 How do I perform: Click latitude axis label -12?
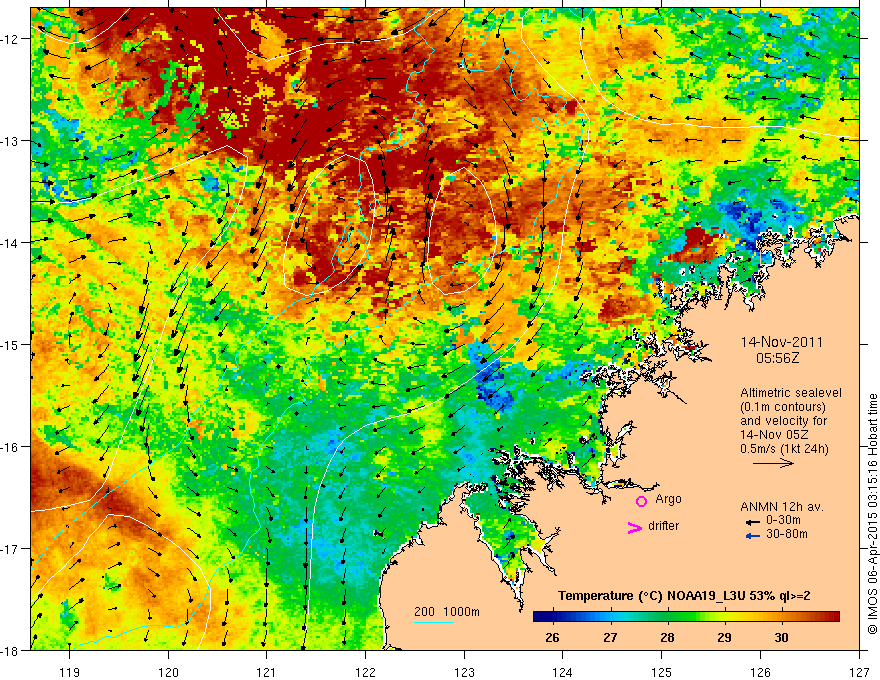pyautogui.click(x=11, y=39)
